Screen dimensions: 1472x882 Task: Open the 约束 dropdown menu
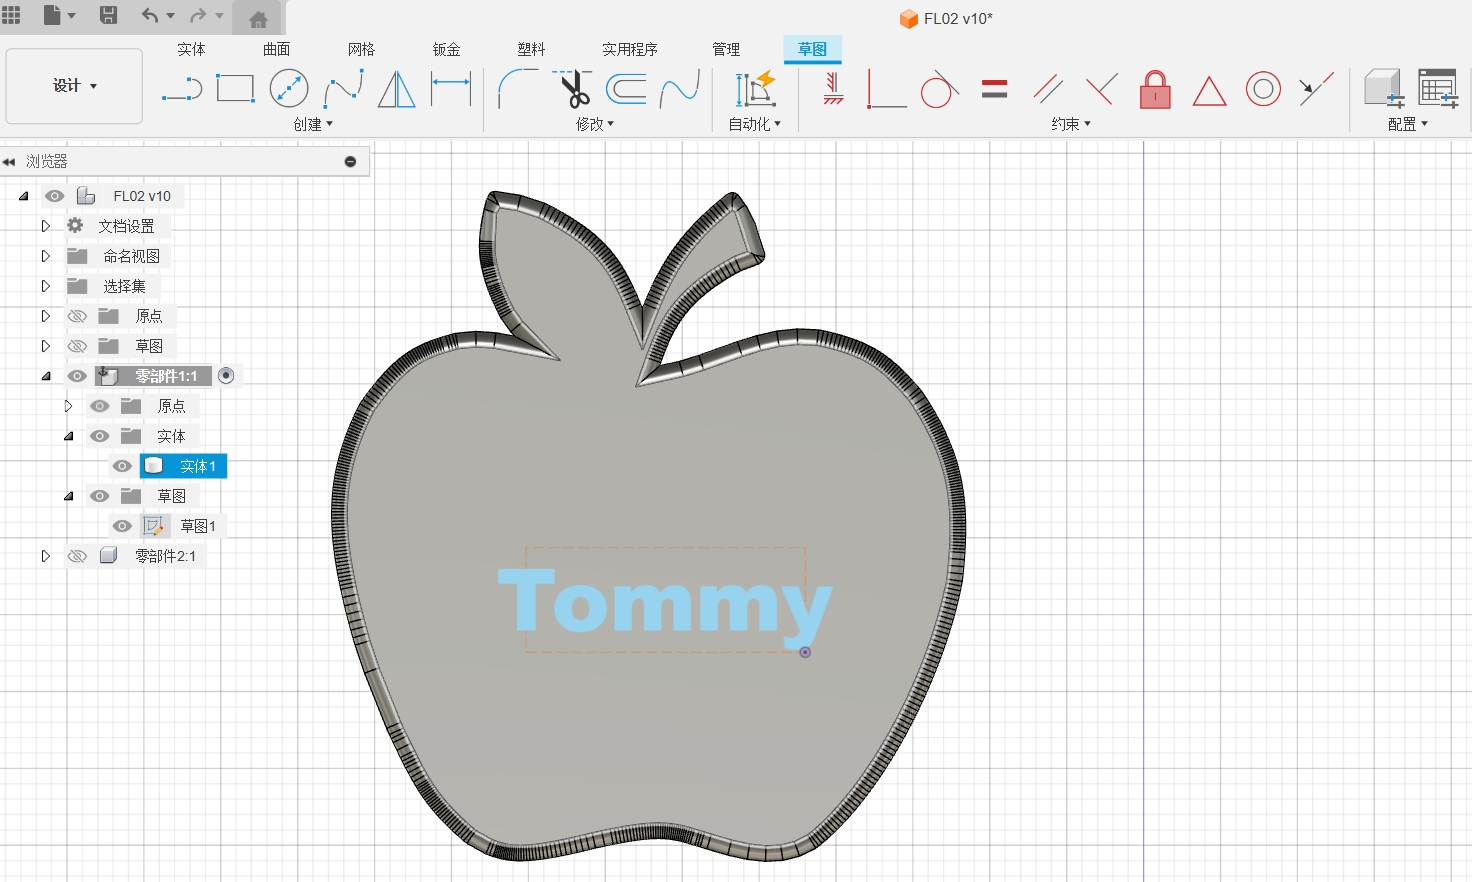click(1071, 124)
